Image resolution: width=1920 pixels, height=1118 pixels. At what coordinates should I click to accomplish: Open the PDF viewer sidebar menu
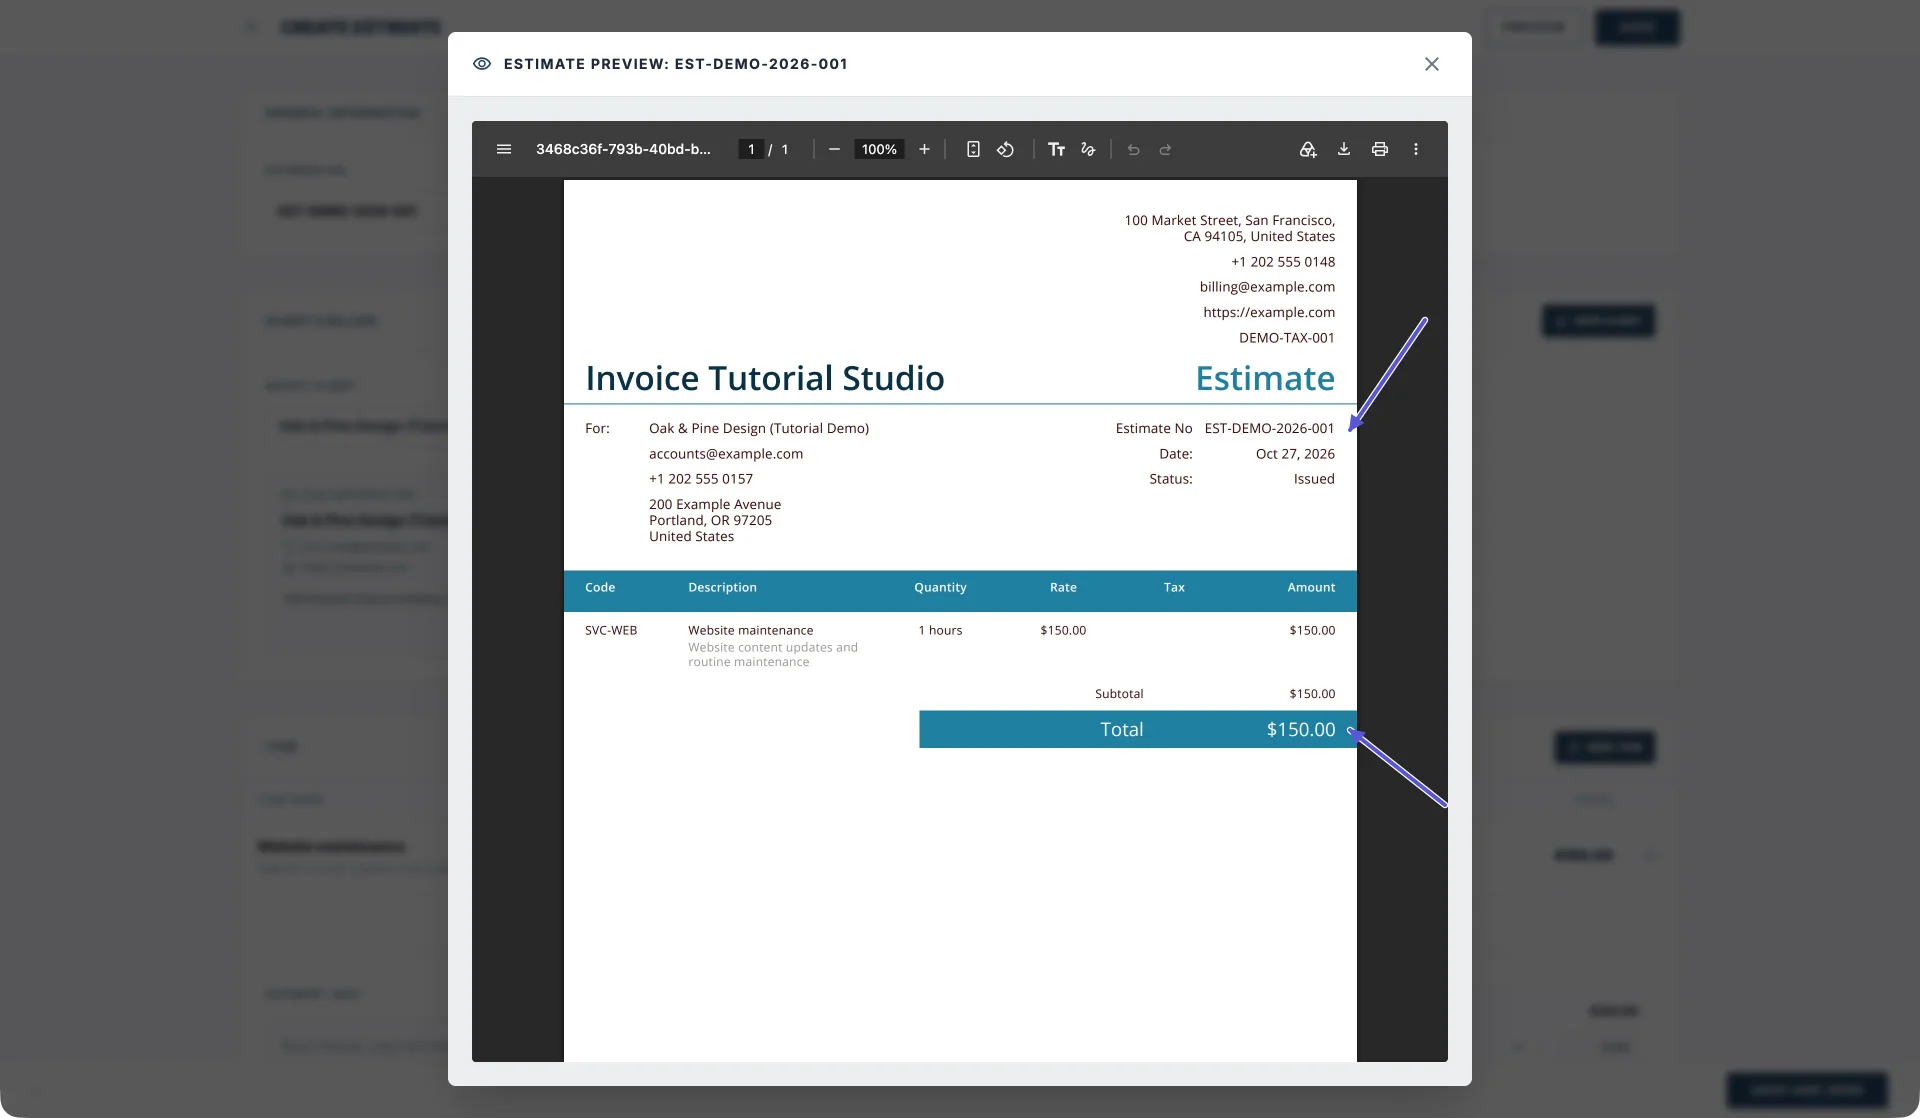pyautogui.click(x=504, y=149)
